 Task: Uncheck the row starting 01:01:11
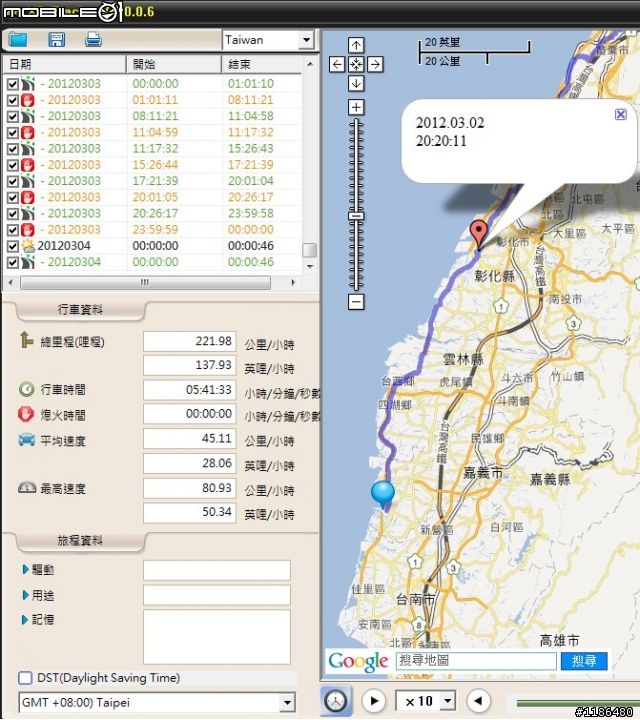(13, 100)
